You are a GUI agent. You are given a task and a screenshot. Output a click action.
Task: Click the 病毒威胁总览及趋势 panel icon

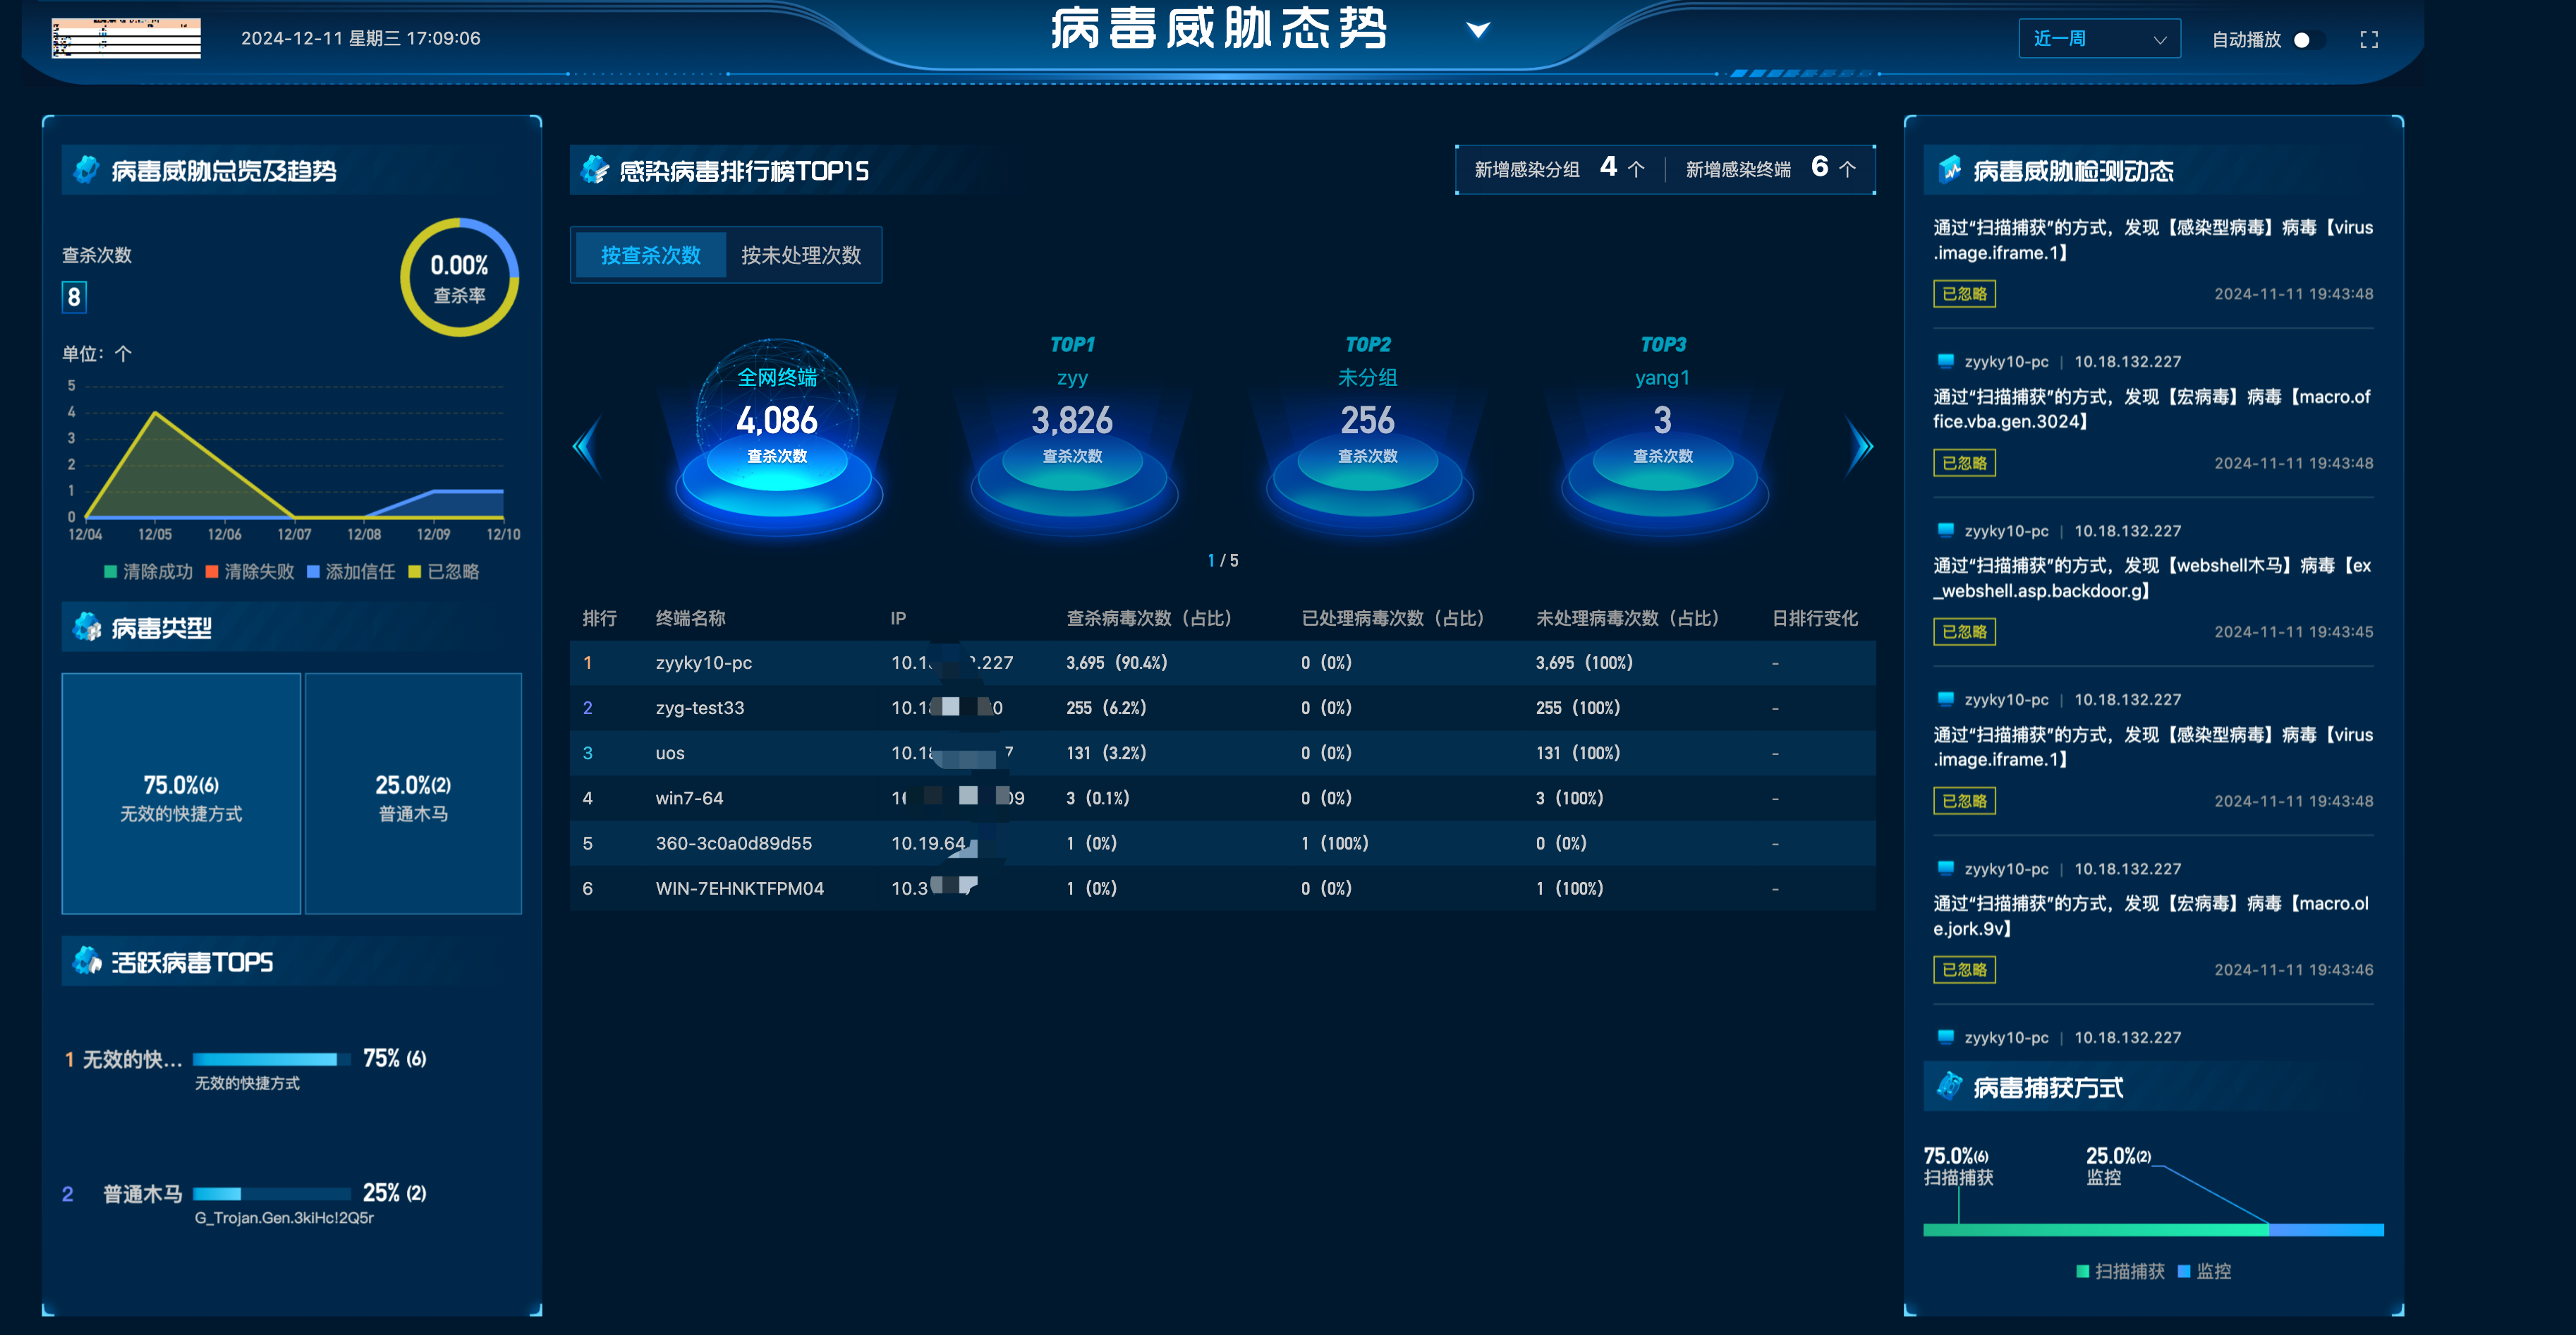87,169
